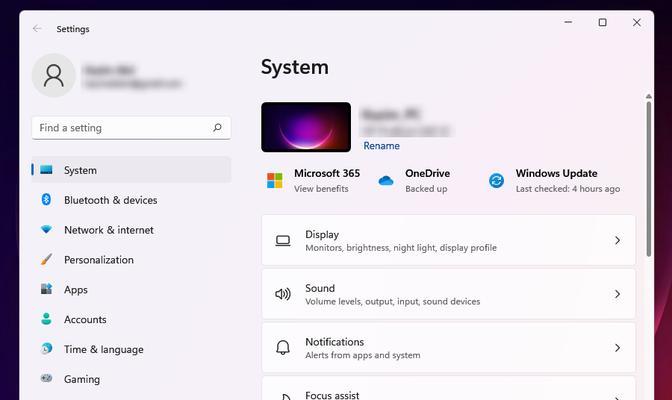Click the Notifications bell icon
The image size is (672, 400).
click(x=283, y=348)
